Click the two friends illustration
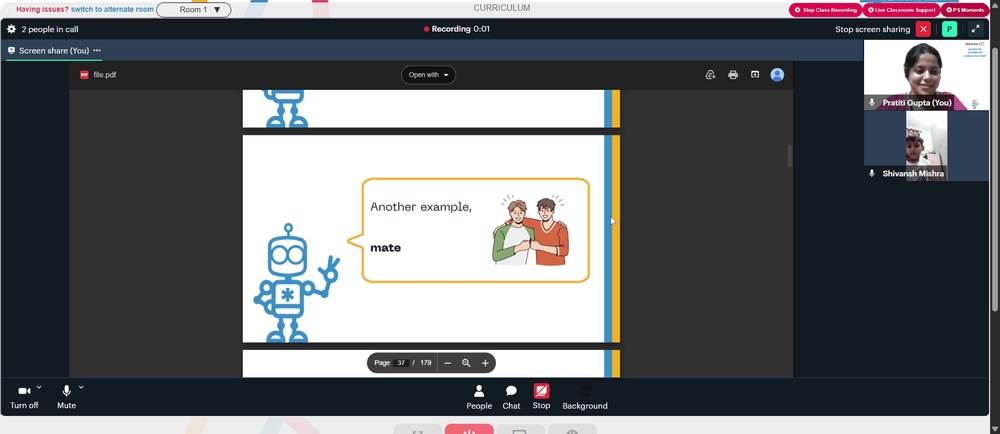Image resolution: width=1000 pixels, height=434 pixels. [x=530, y=230]
